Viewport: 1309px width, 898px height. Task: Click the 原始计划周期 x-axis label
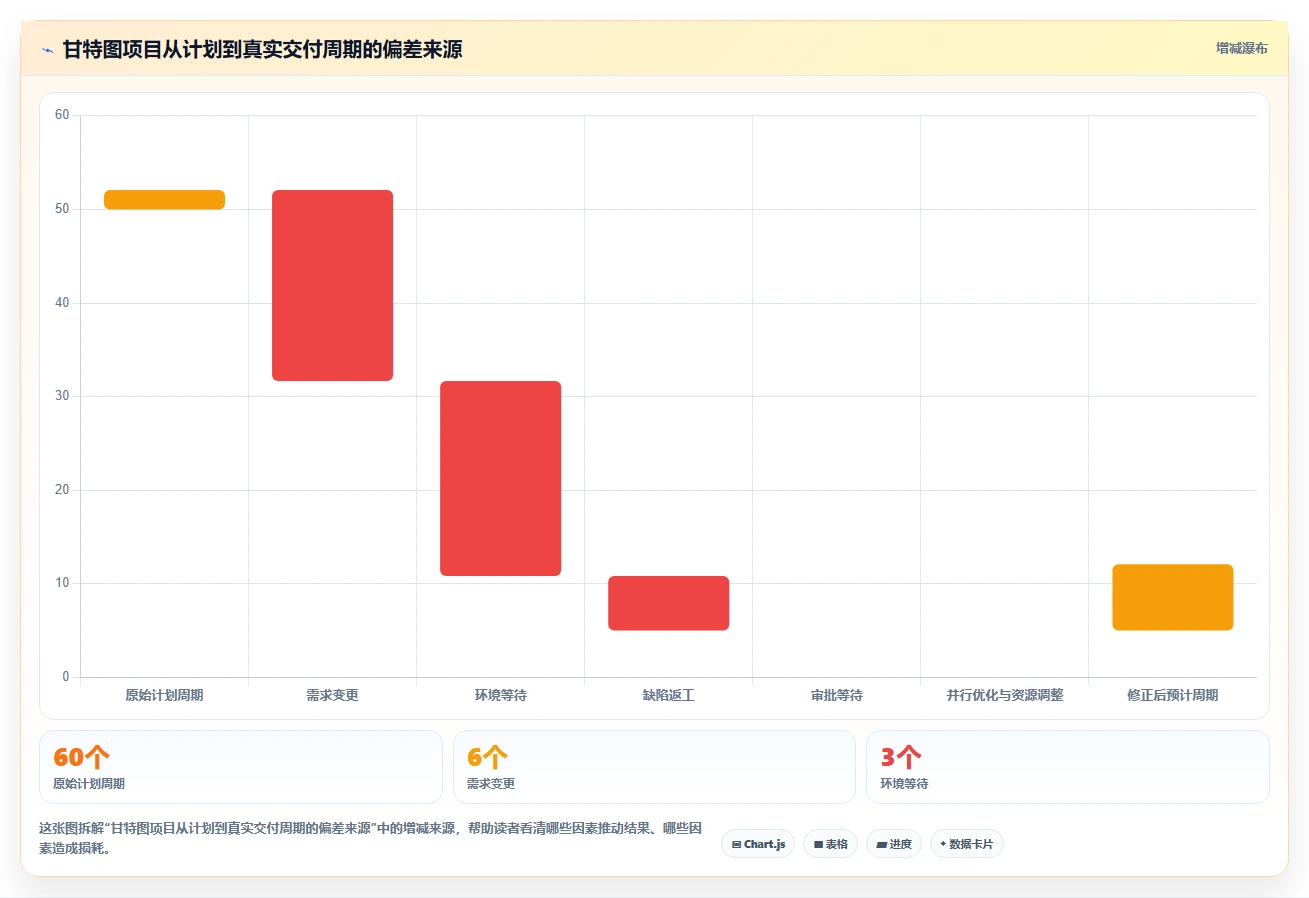[x=164, y=695]
